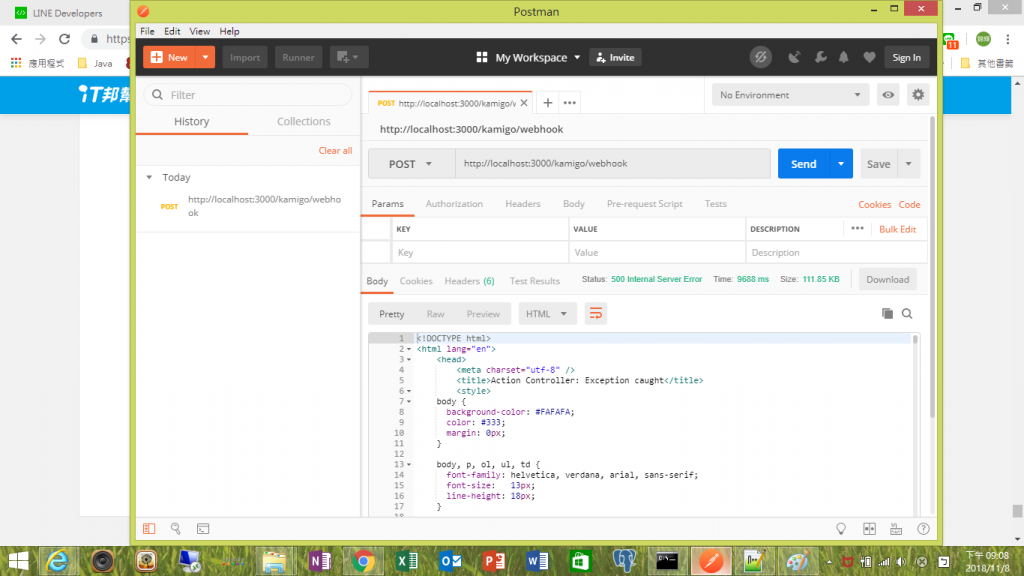The height and width of the screenshot is (576, 1024).
Task: Download the response with Download button
Action: [888, 280]
